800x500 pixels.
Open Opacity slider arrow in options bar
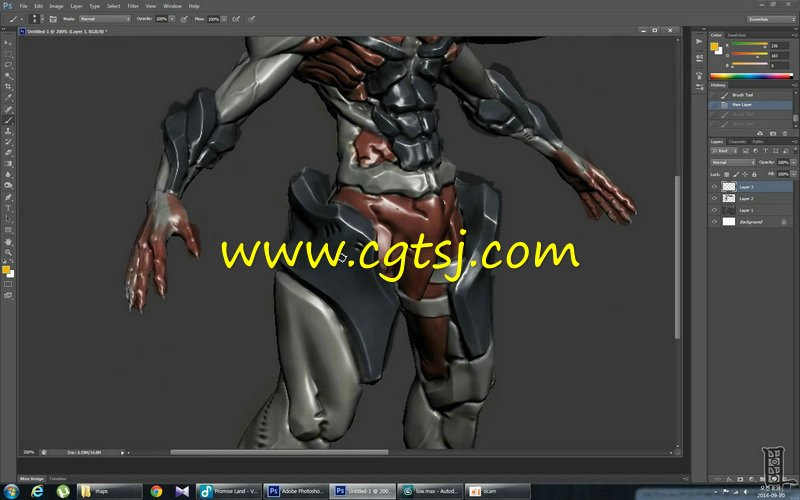pyautogui.click(x=172, y=19)
